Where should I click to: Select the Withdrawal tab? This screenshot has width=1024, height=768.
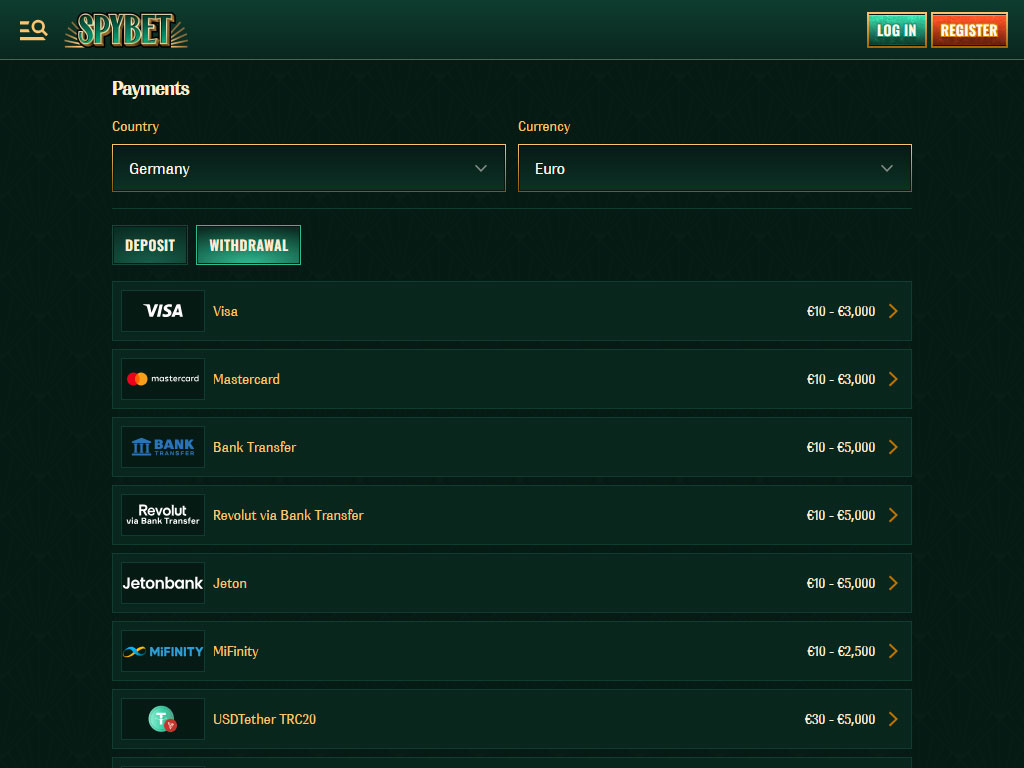[248, 245]
